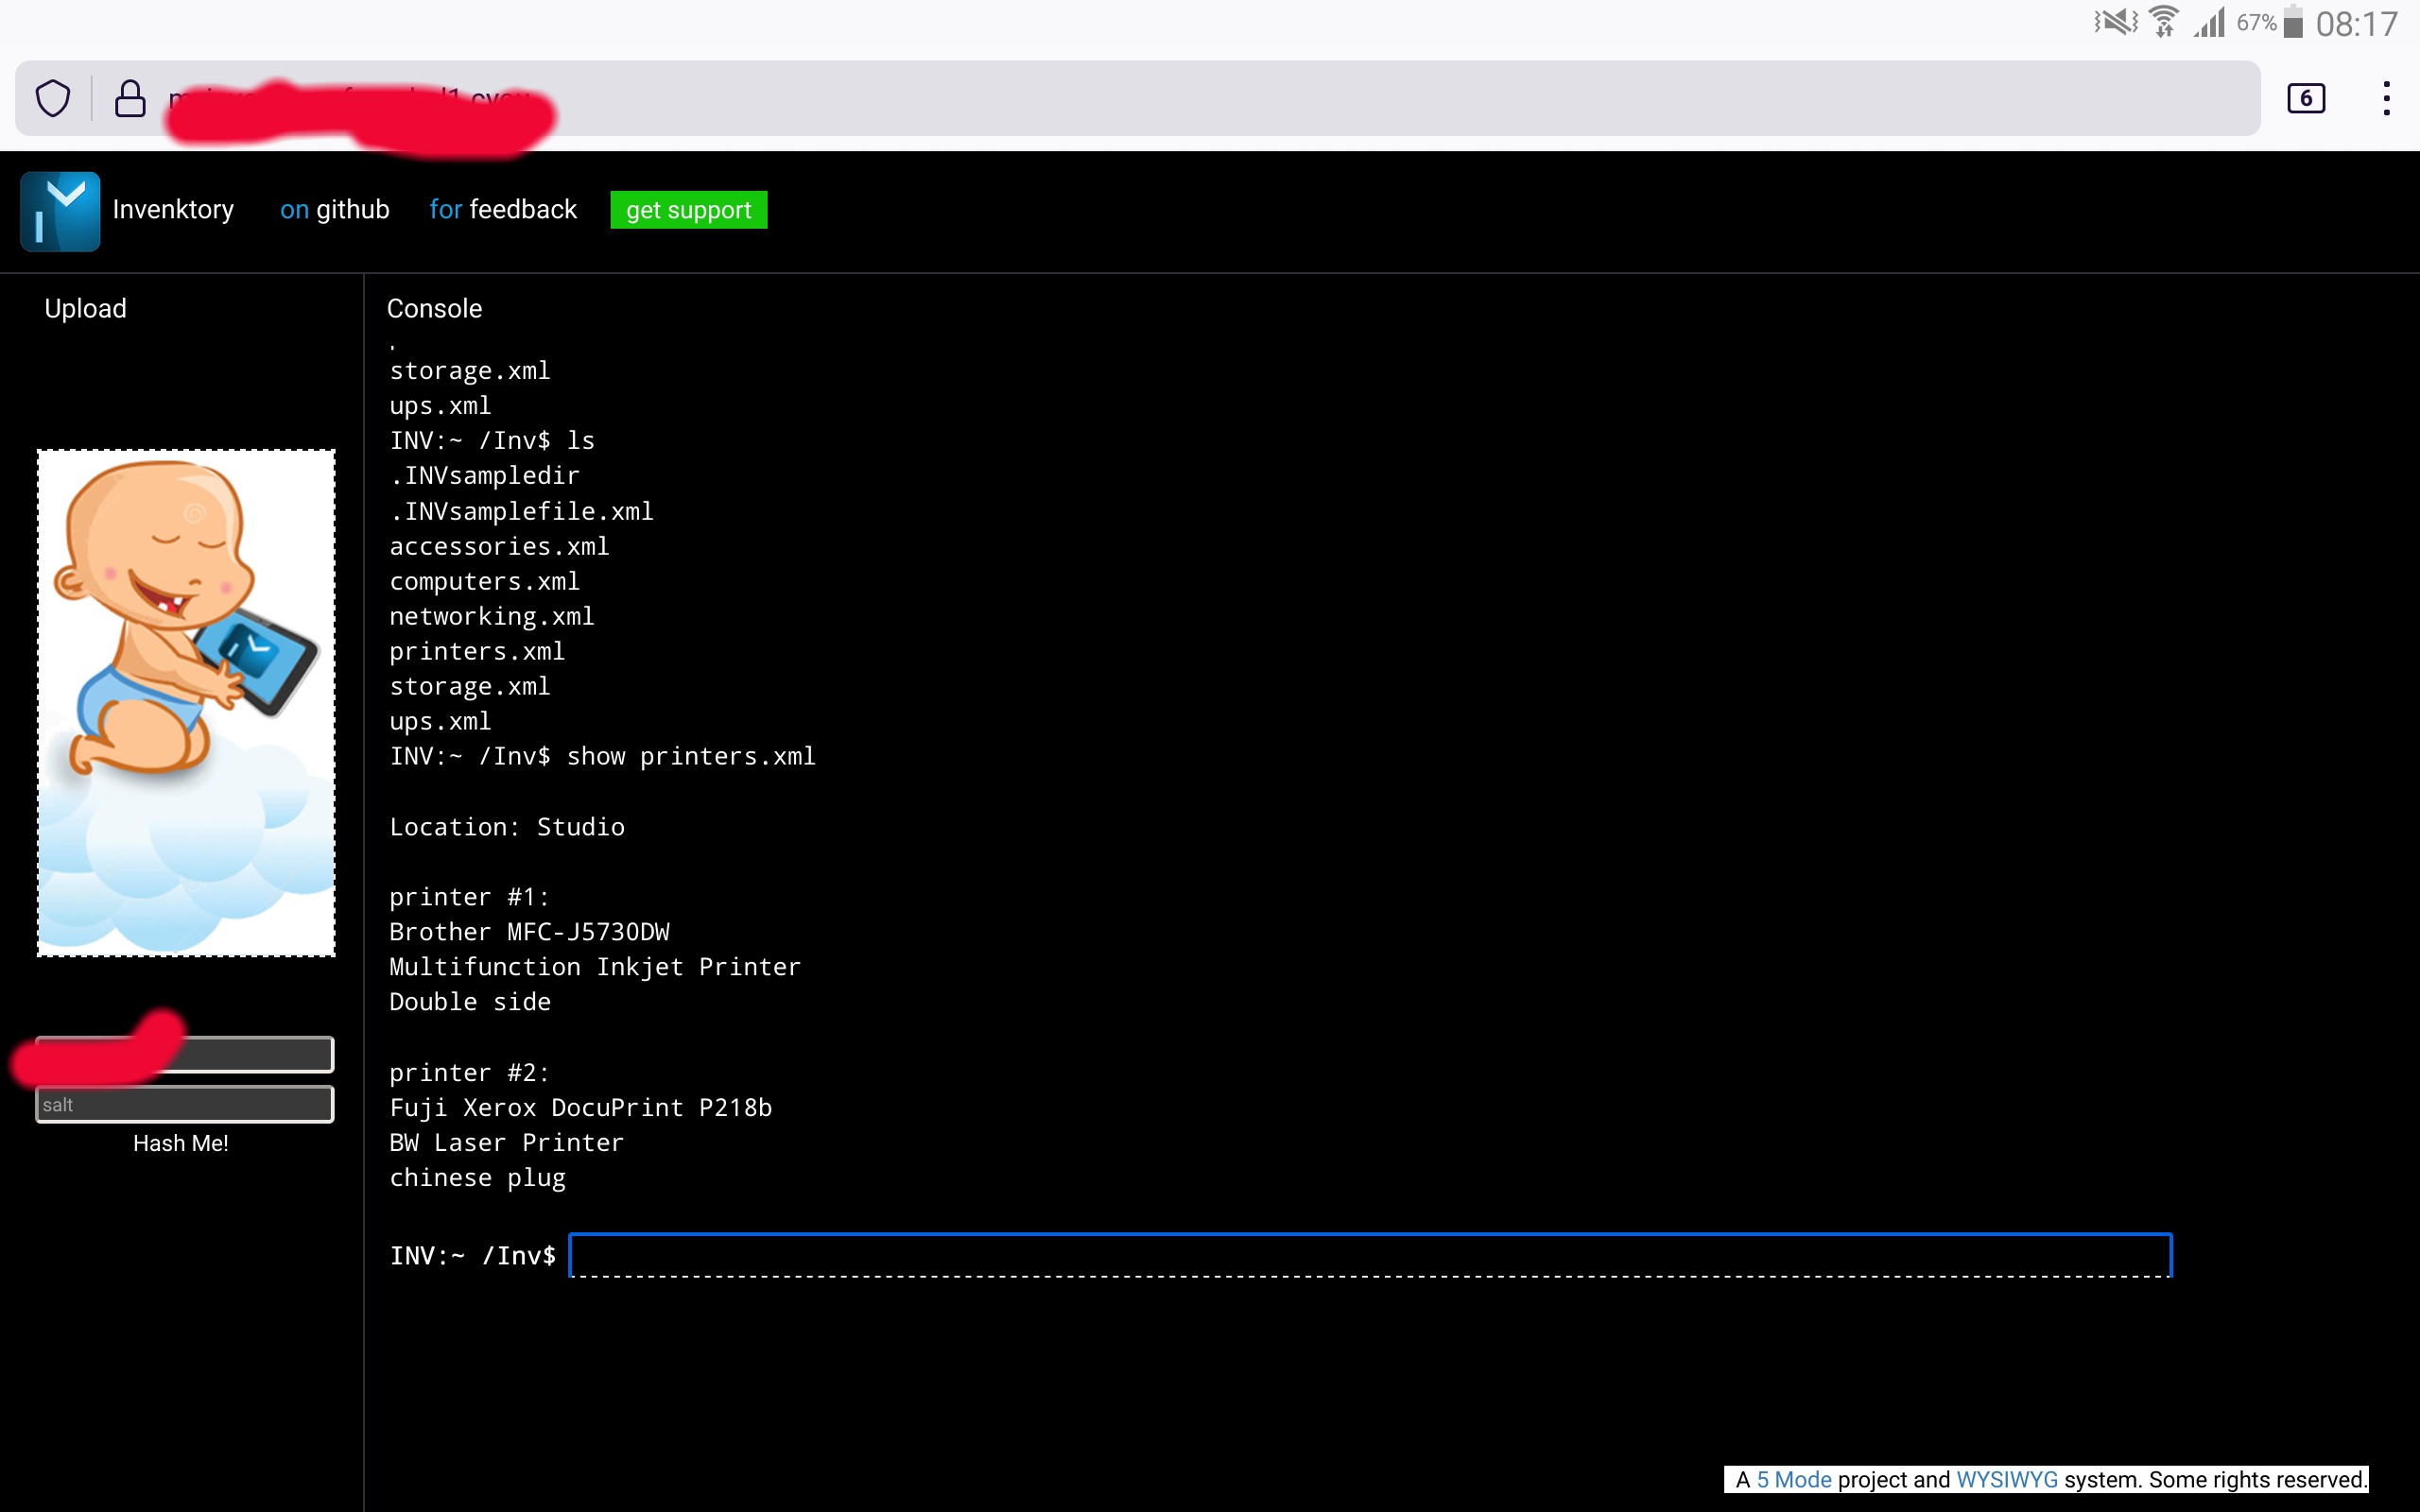Image resolution: width=2420 pixels, height=1512 pixels.
Task: Open the 5 Mode footer link
Action: pos(1794,1480)
